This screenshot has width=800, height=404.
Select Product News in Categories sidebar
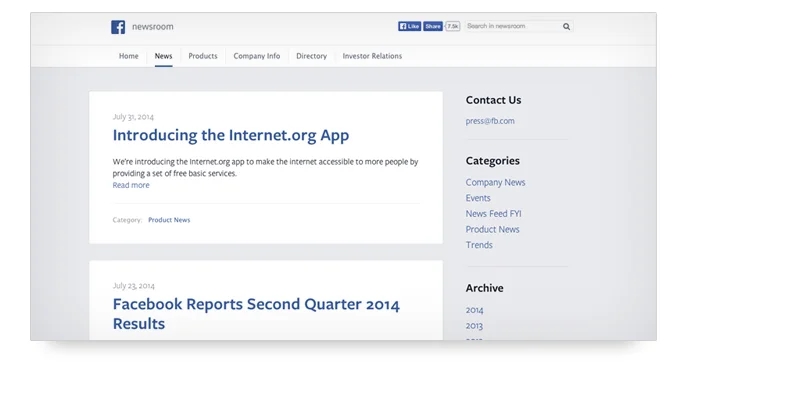(492, 230)
